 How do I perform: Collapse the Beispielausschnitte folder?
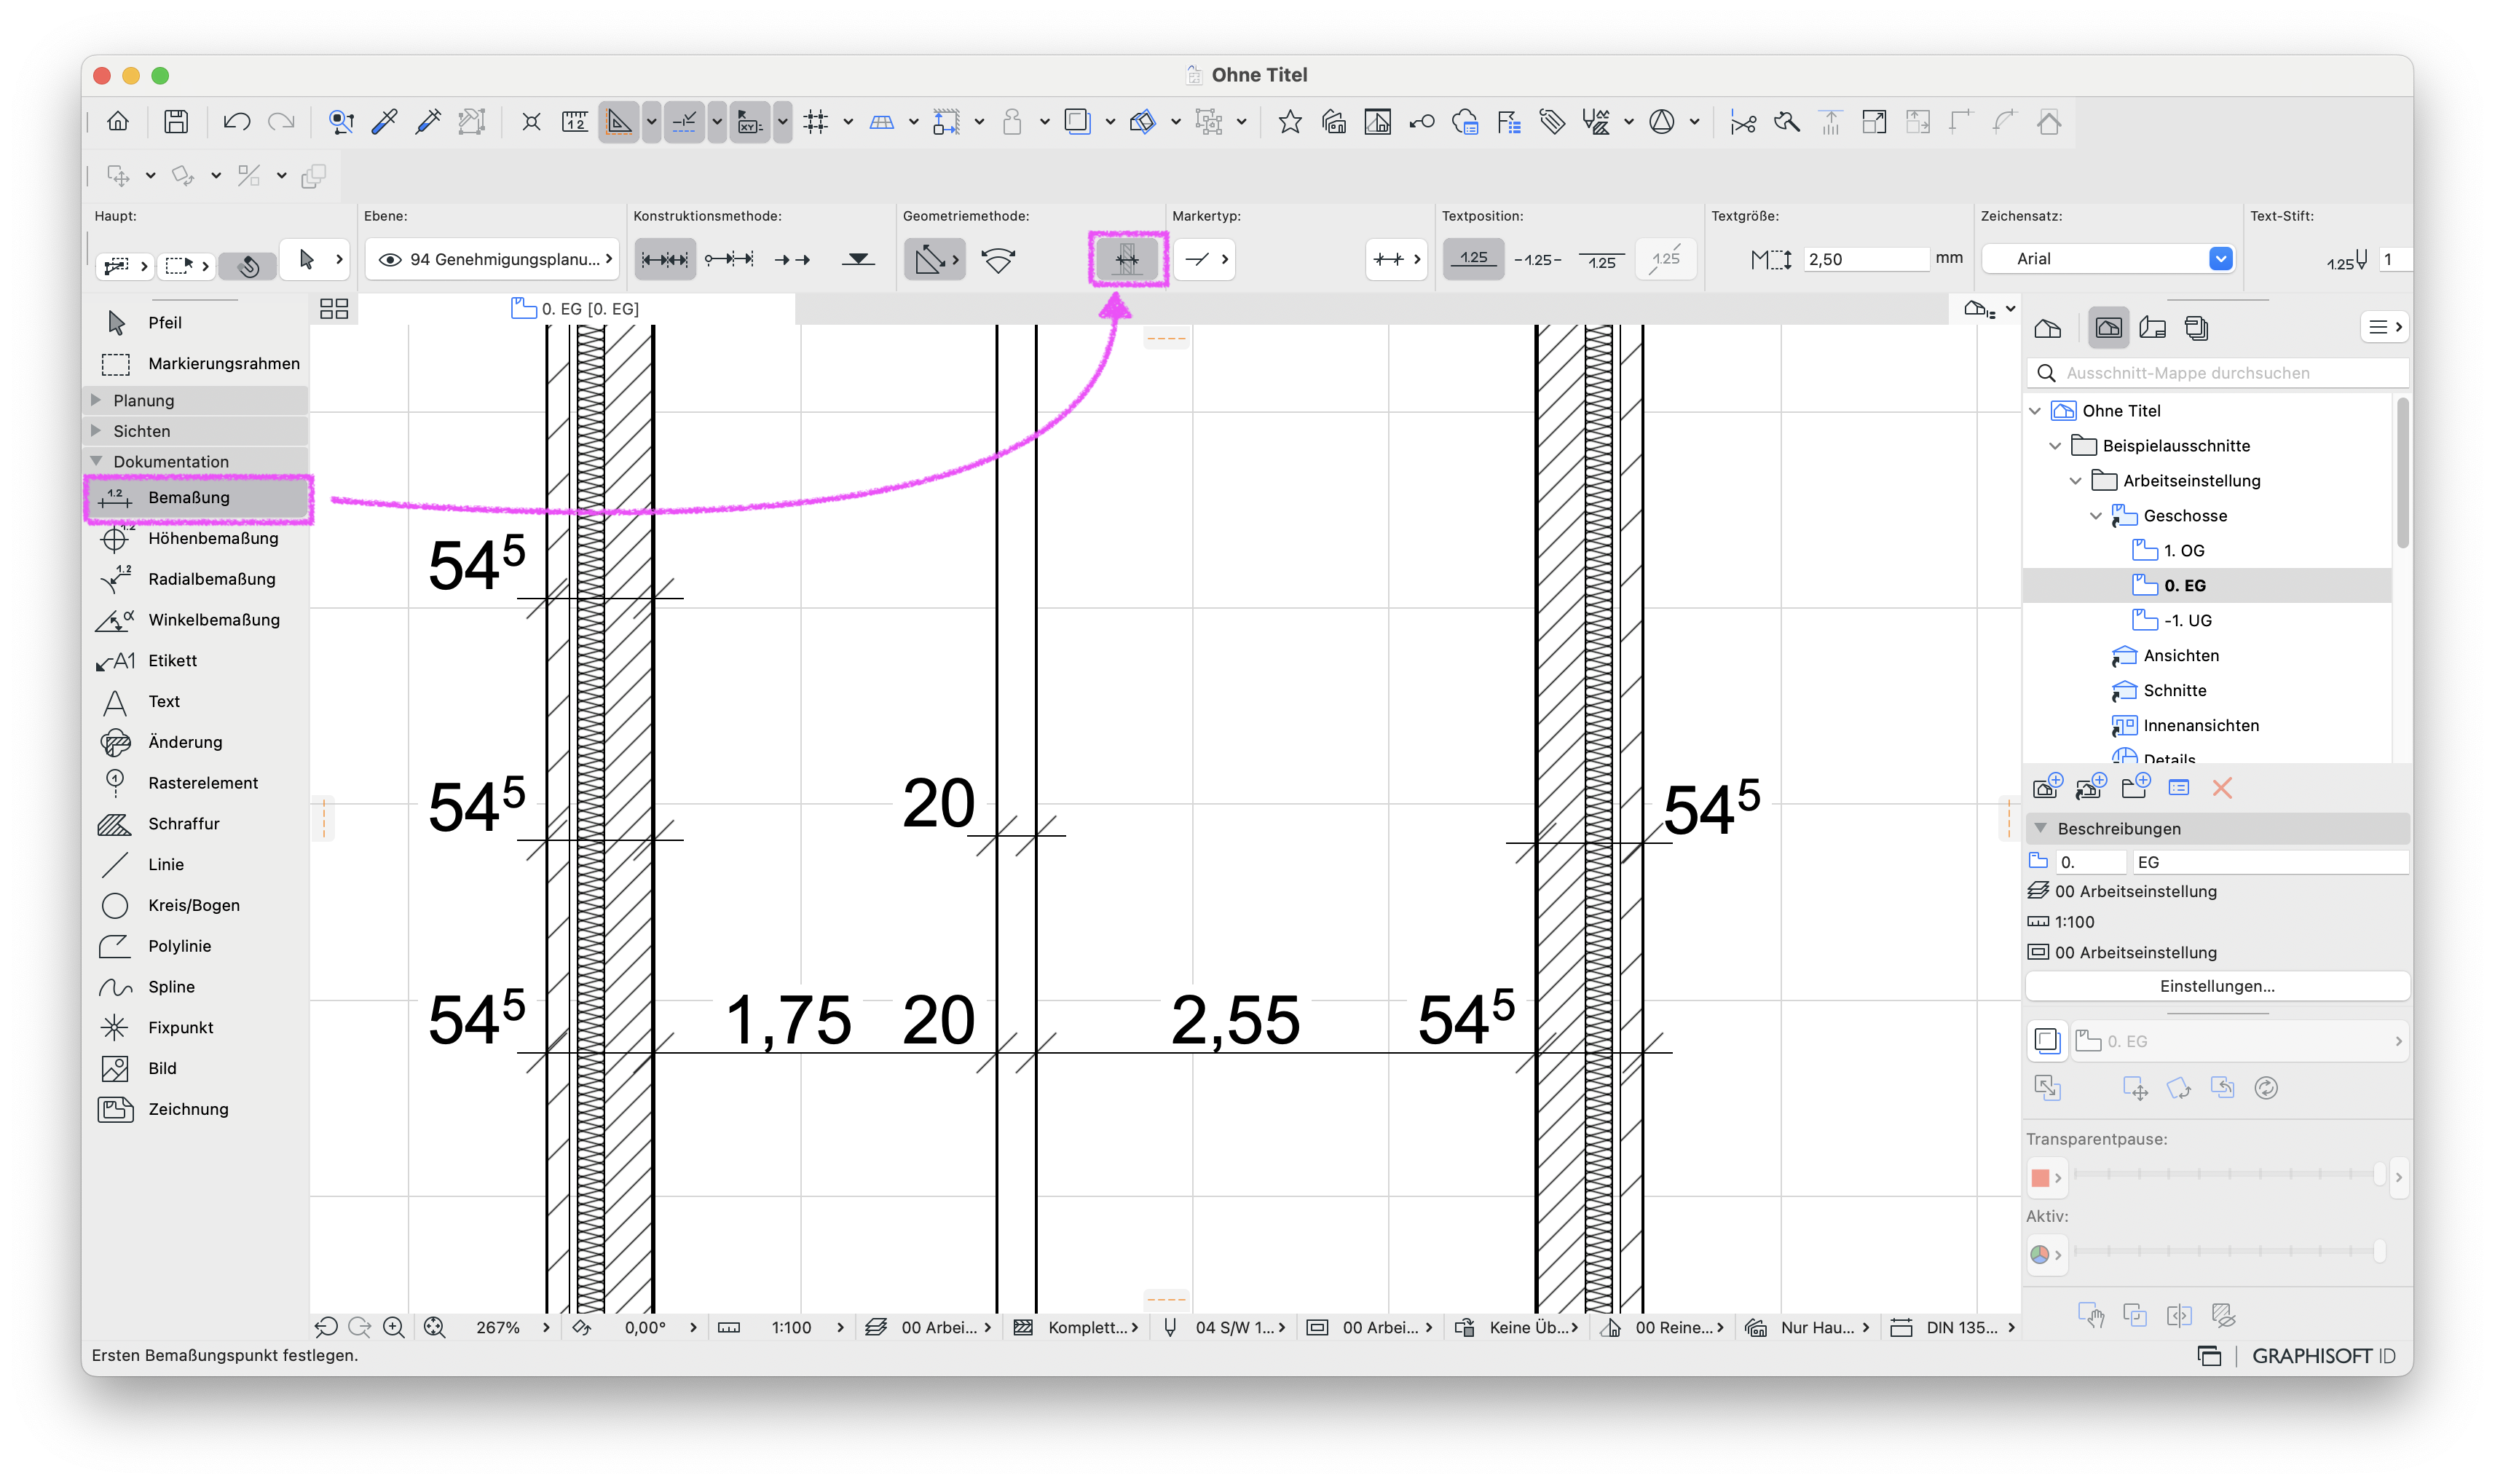[2055, 445]
